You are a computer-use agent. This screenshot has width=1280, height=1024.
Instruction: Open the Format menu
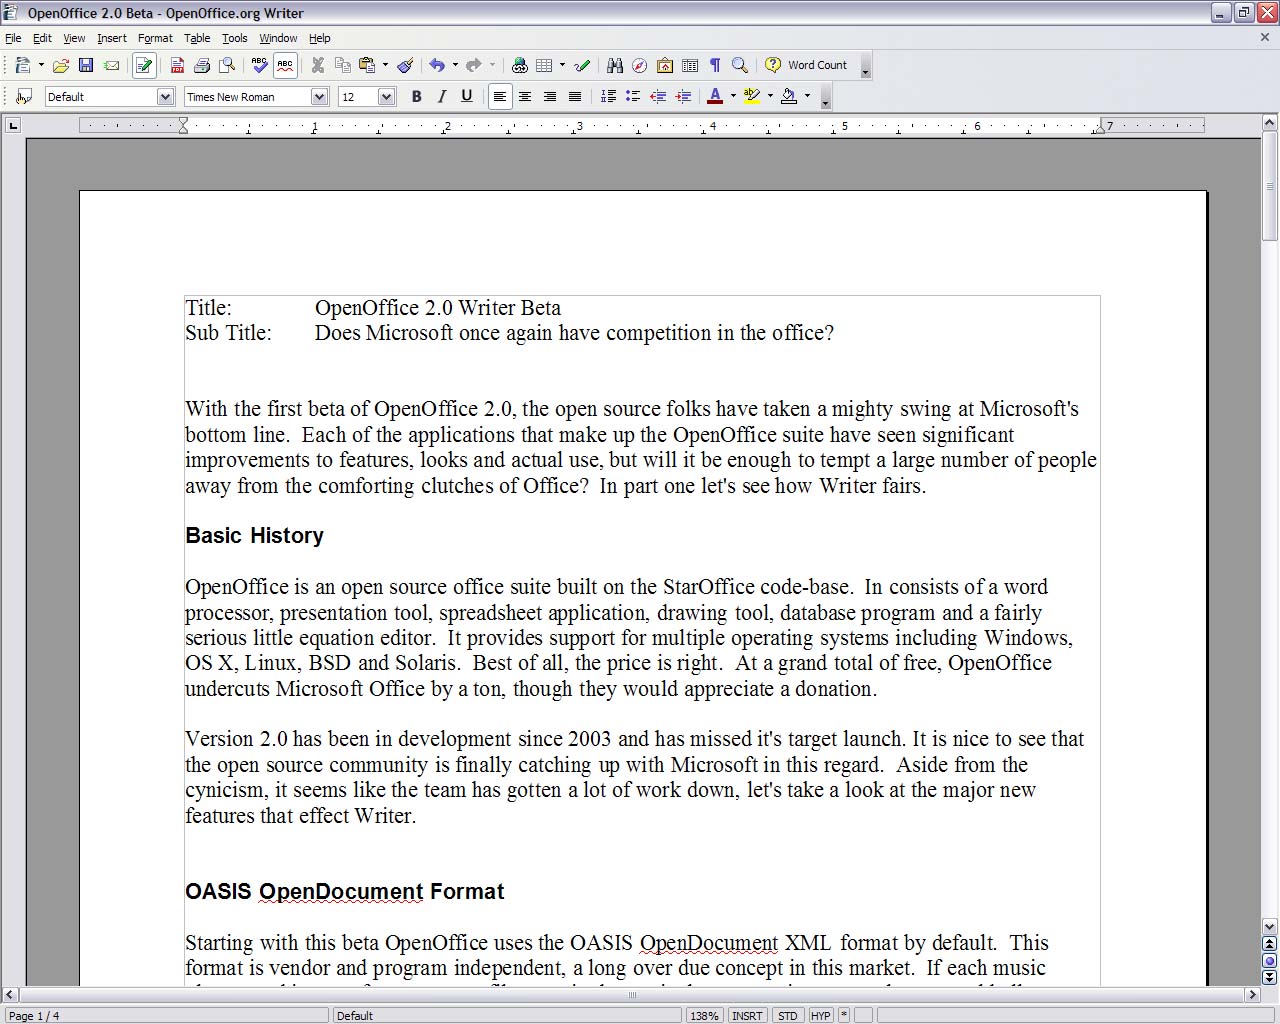point(155,38)
